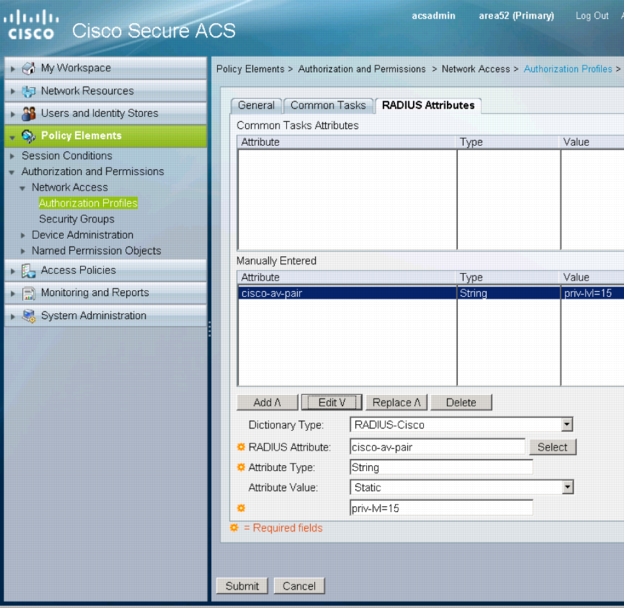The width and height of the screenshot is (626, 609).
Task: Submit the authorization profile
Action: click(x=242, y=586)
